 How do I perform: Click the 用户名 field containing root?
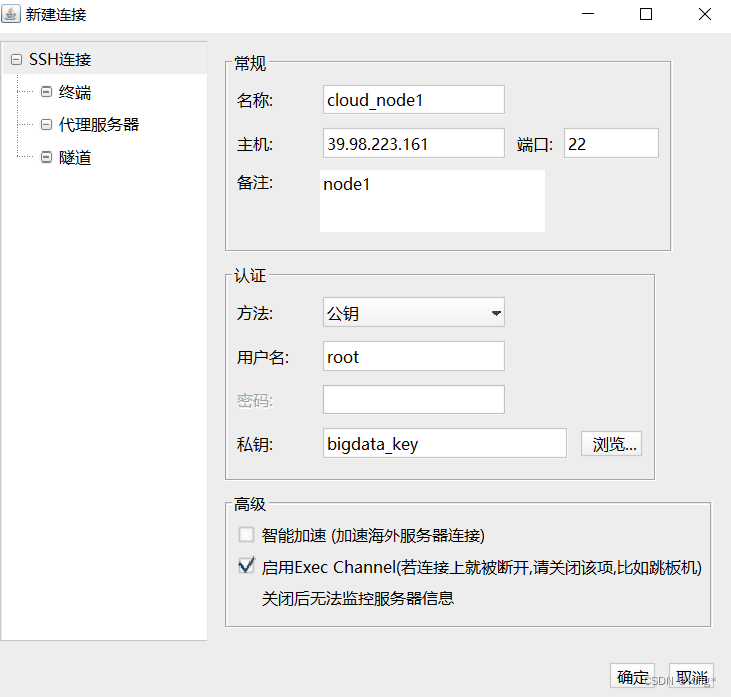[414, 356]
